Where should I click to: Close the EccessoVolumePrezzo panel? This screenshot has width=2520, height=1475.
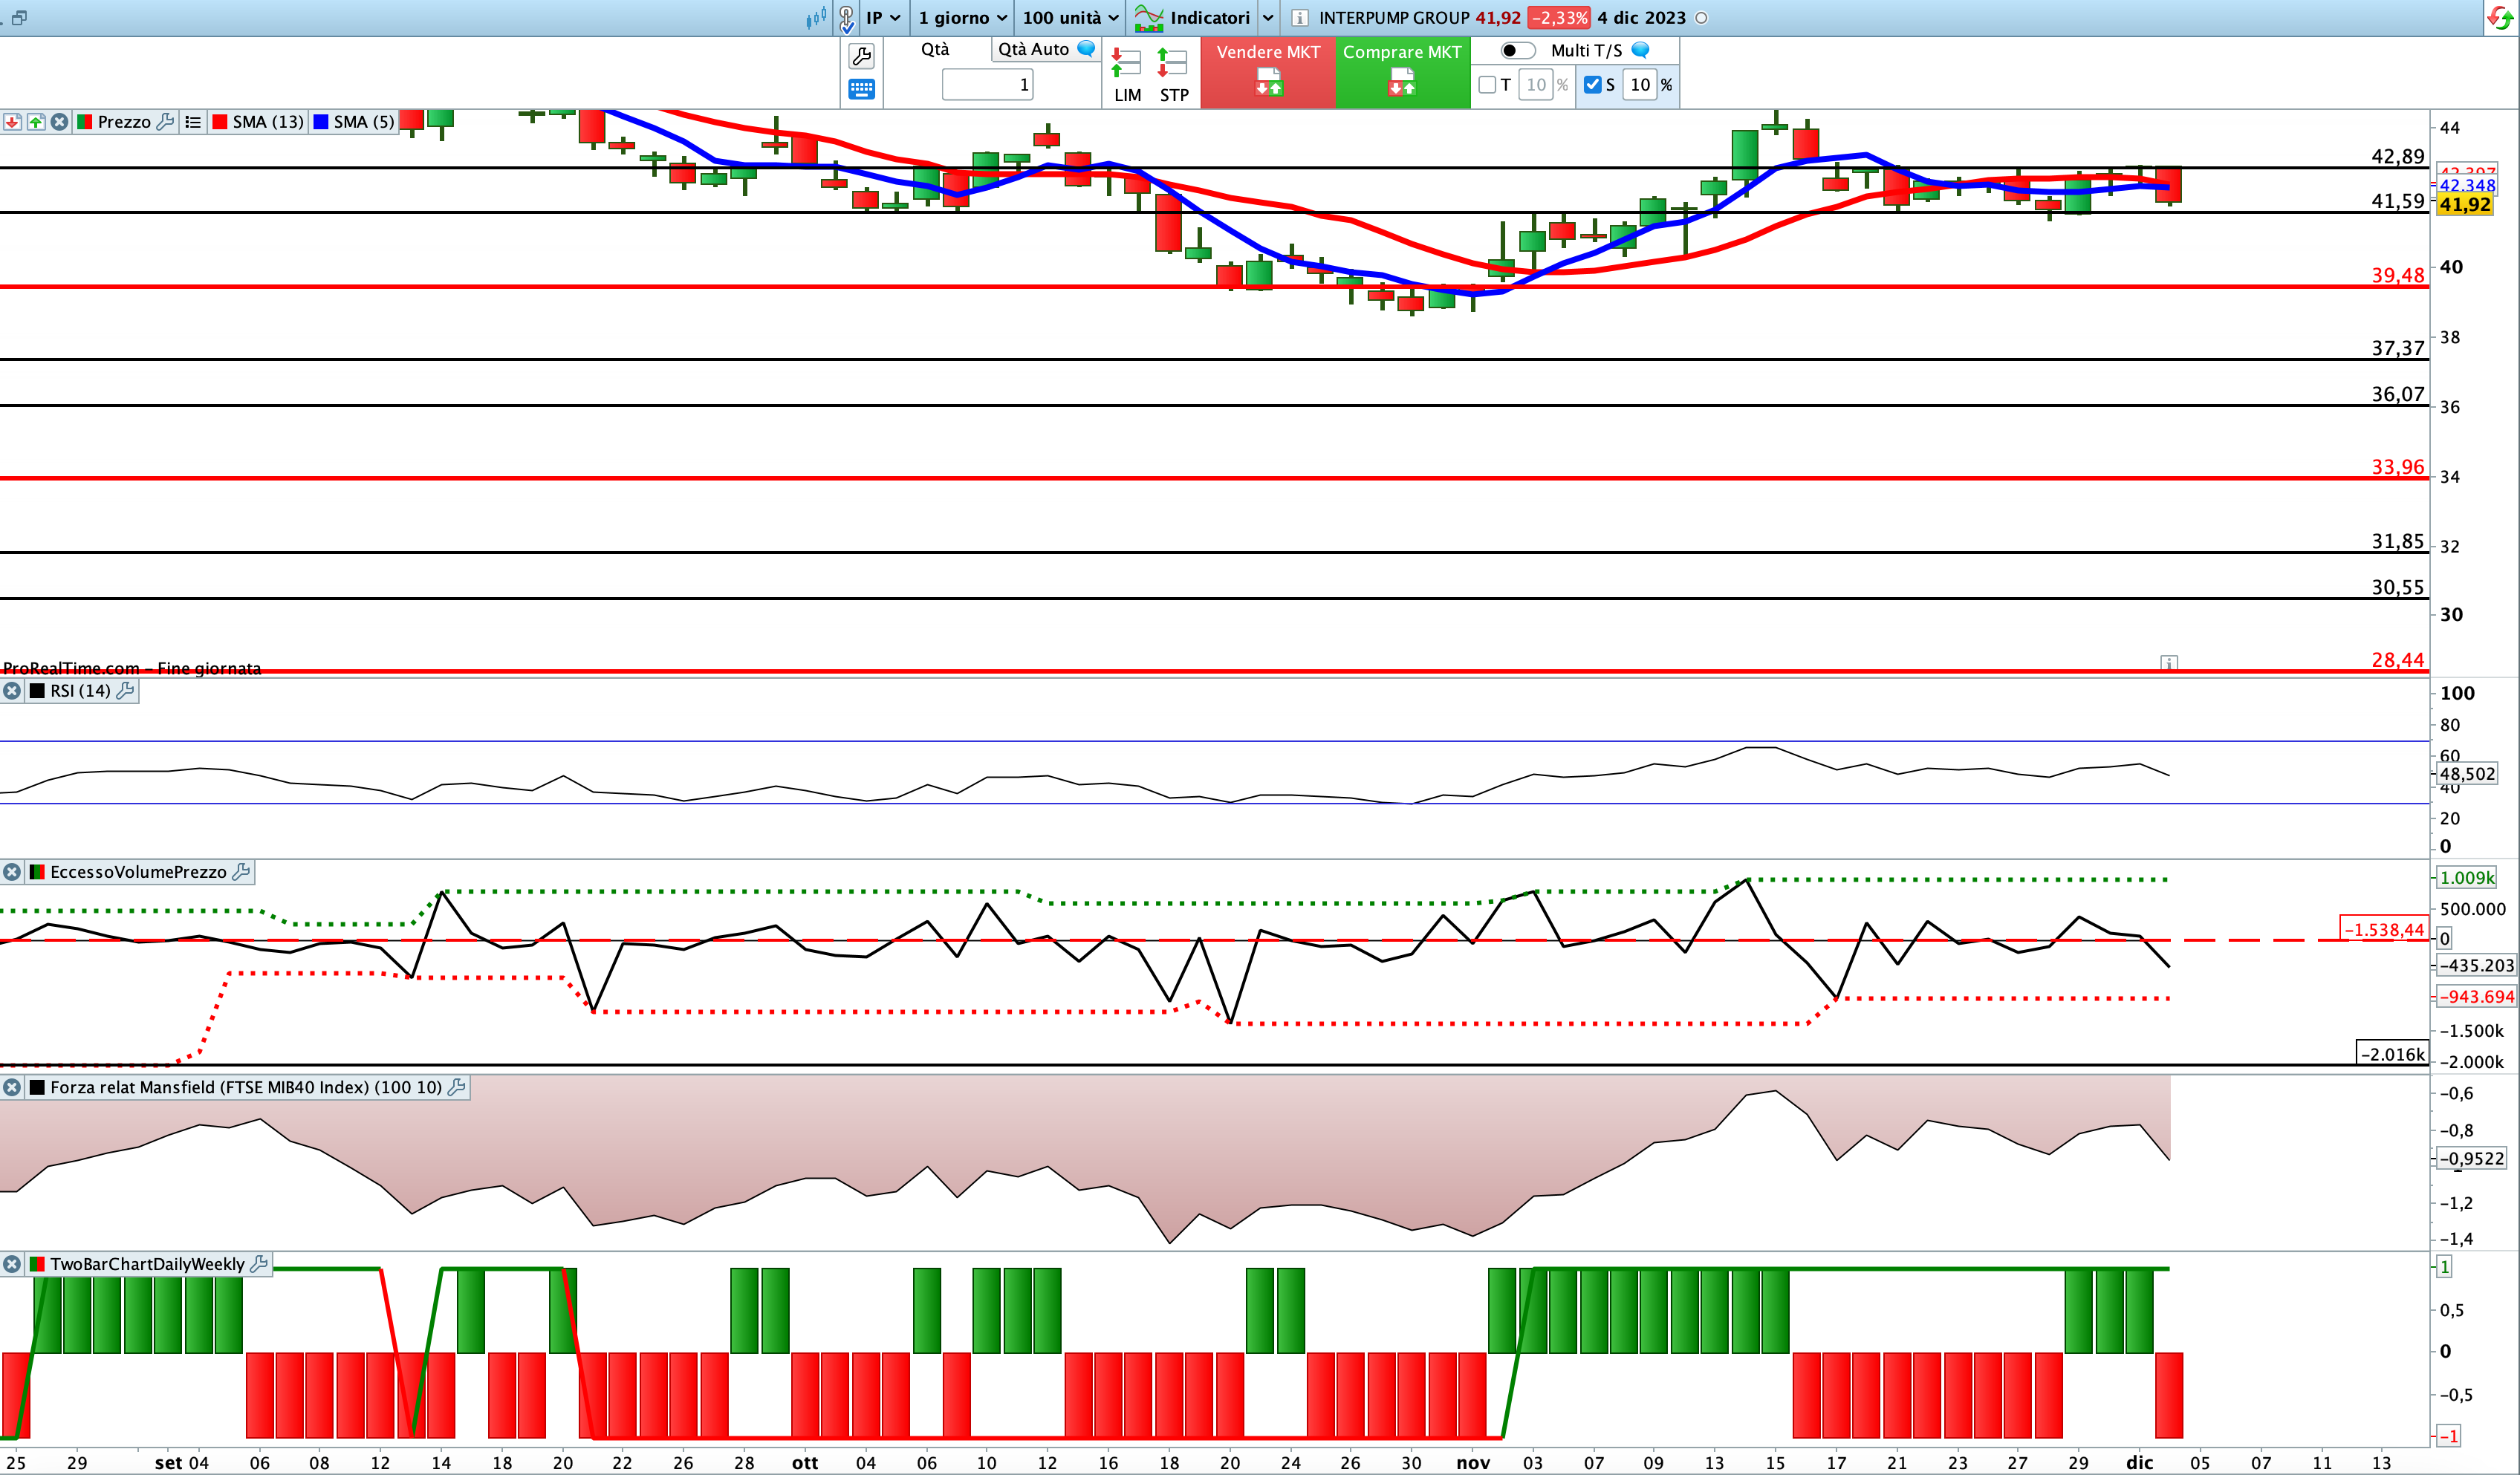pos(12,872)
